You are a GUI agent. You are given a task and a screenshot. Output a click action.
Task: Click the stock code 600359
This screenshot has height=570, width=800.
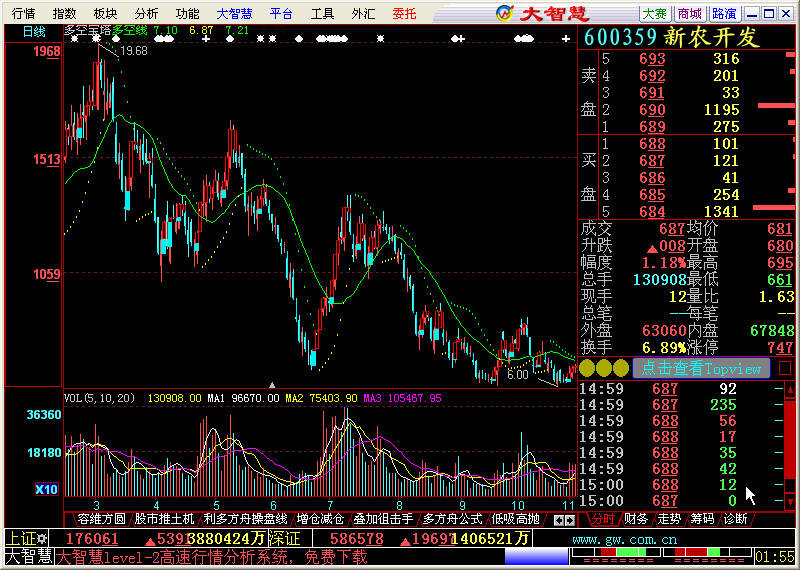pyautogui.click(x=620, y=38)
